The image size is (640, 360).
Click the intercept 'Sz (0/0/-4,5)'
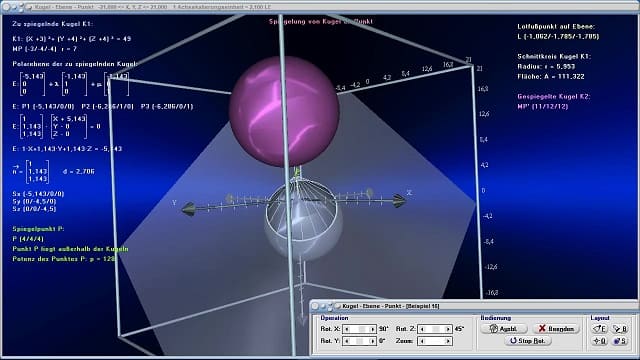click(x=34, y=209)
